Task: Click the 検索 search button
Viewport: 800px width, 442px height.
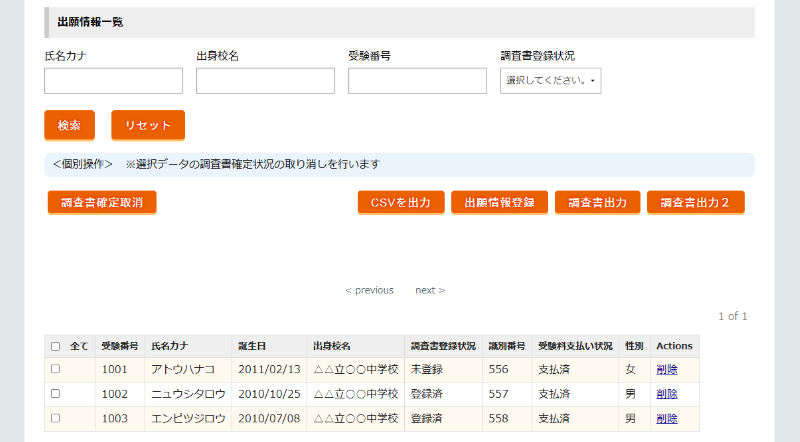Action: (69, 125)
